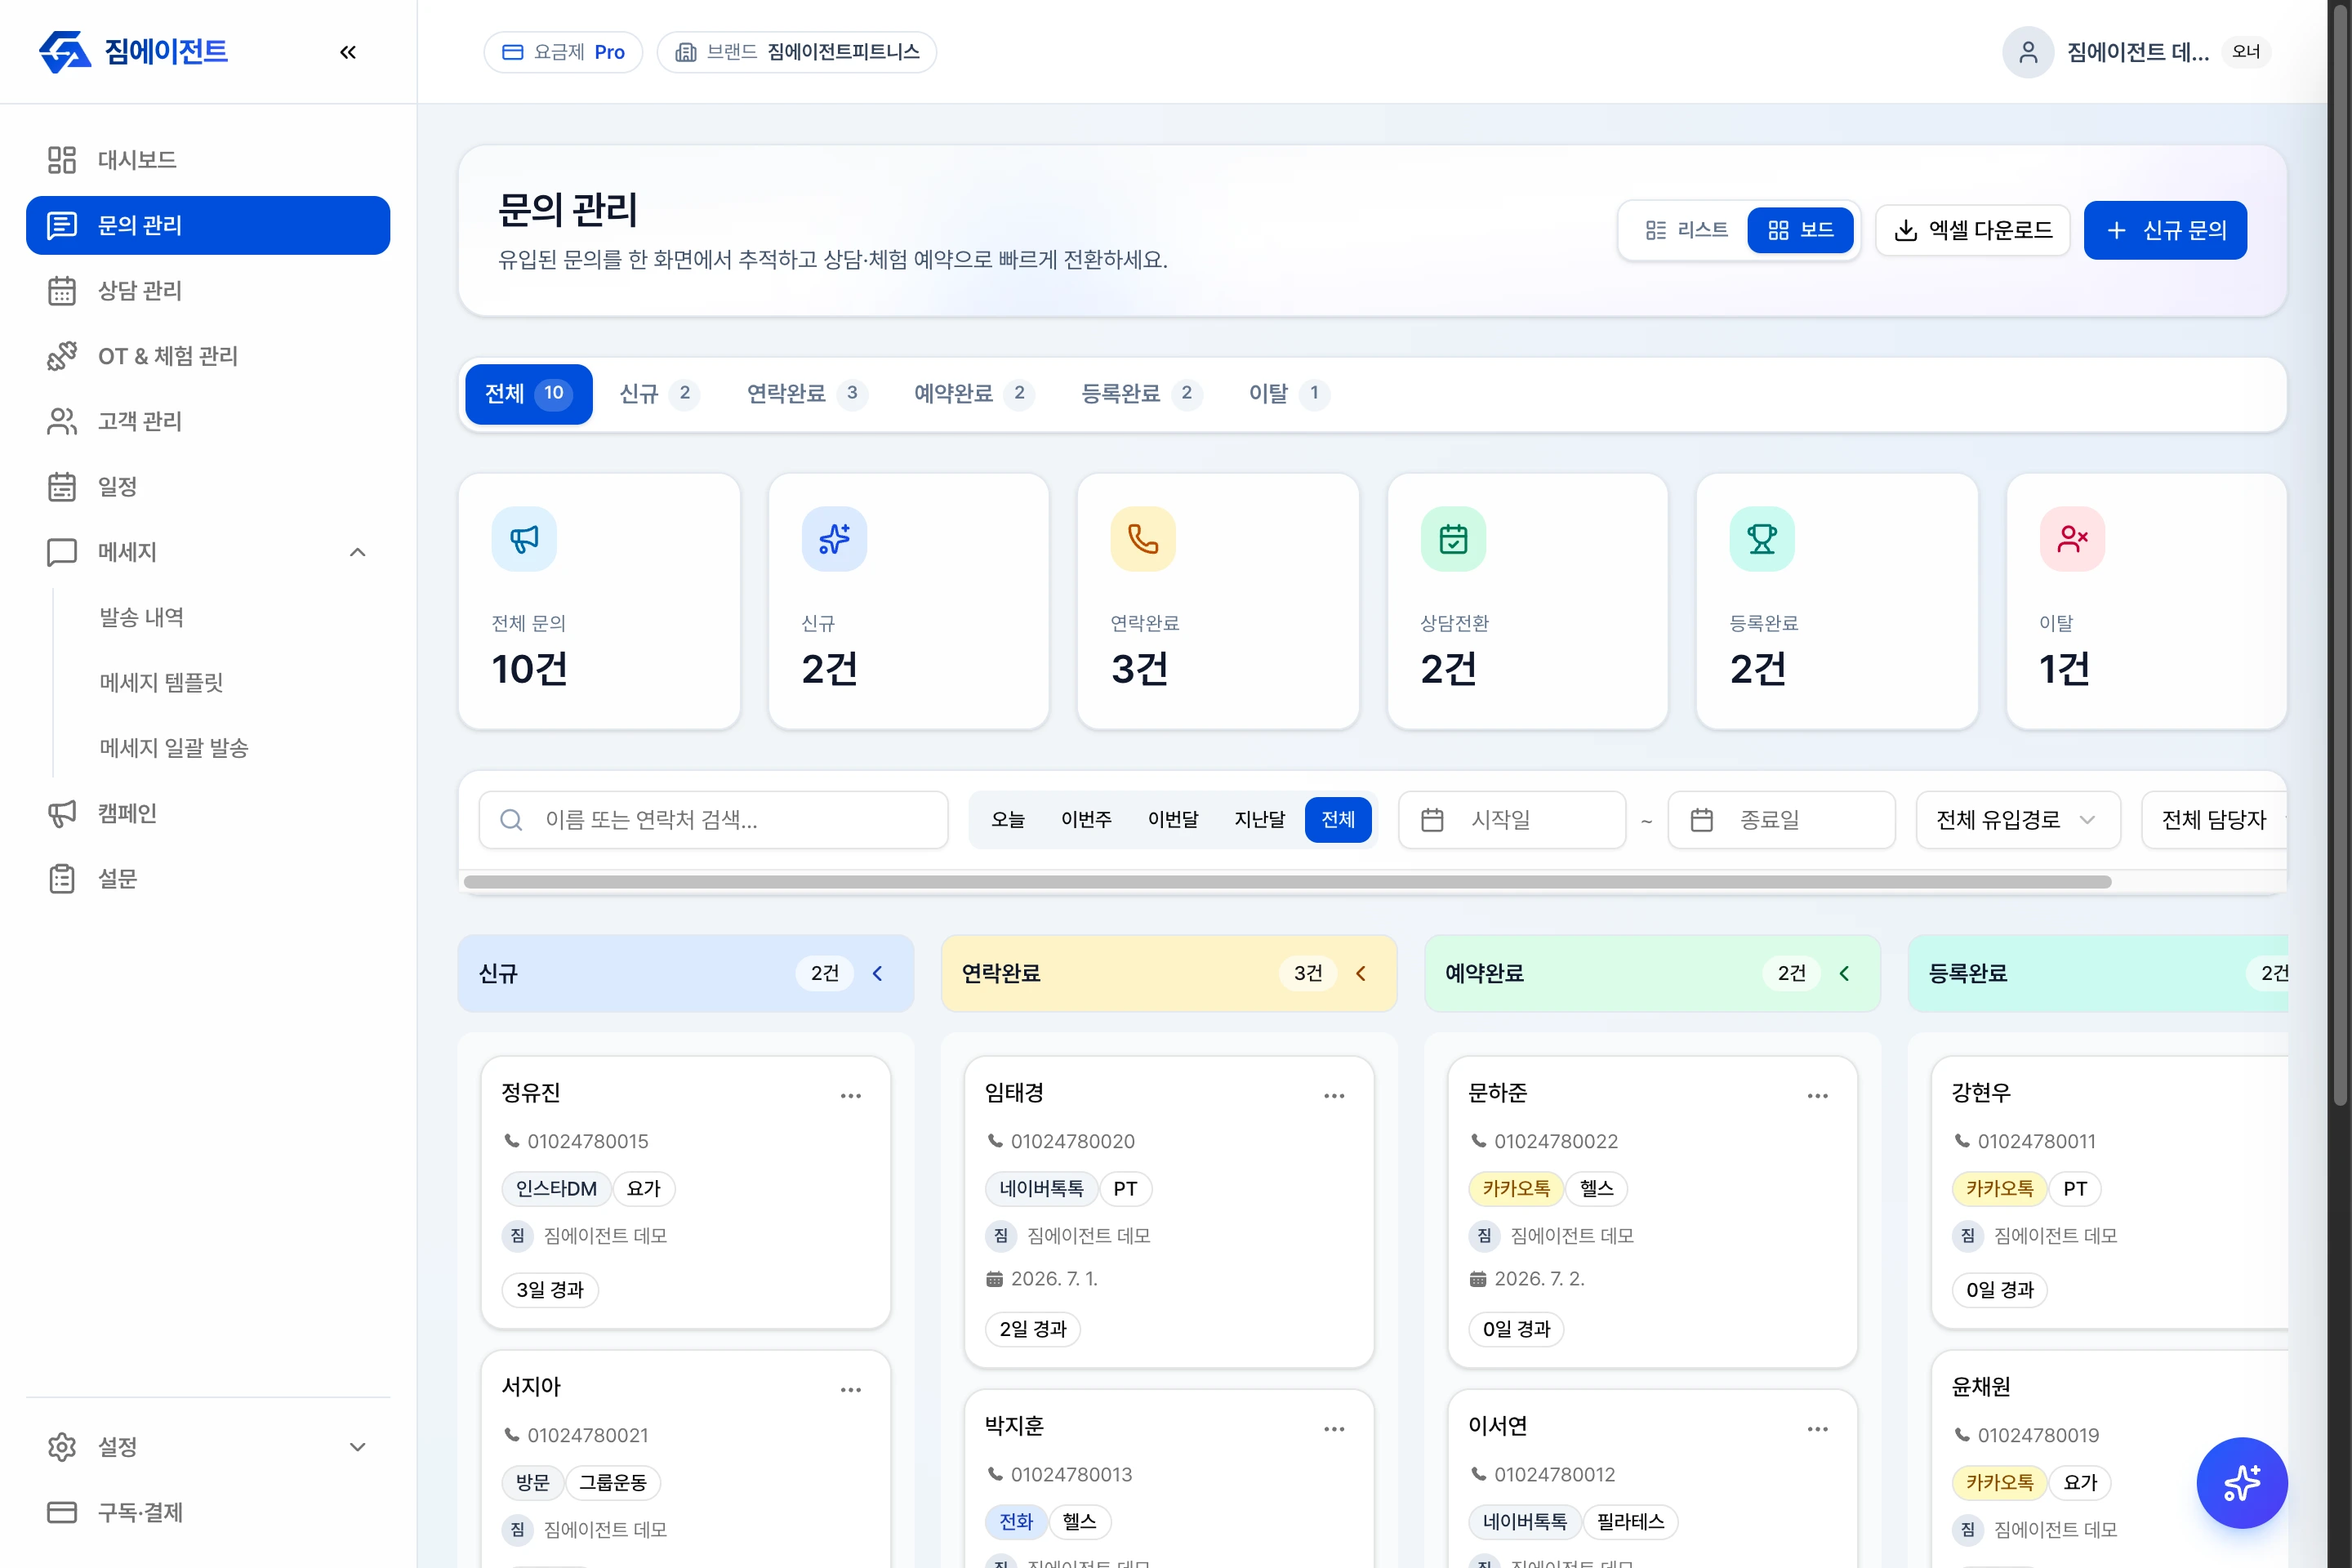Click the calendar-check icon on 상담전환 card
Screen dimensions: 2352x1568
pyautogui.click(x=1453, y=539)
